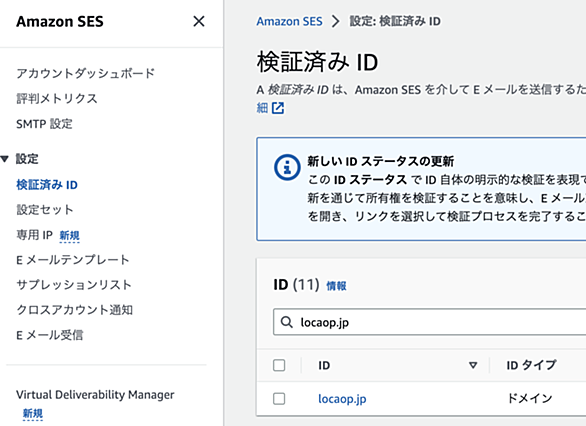This screenshot has height=426, width=586.
Task: Click the ドメイン cell
Action: pos(530,398)
